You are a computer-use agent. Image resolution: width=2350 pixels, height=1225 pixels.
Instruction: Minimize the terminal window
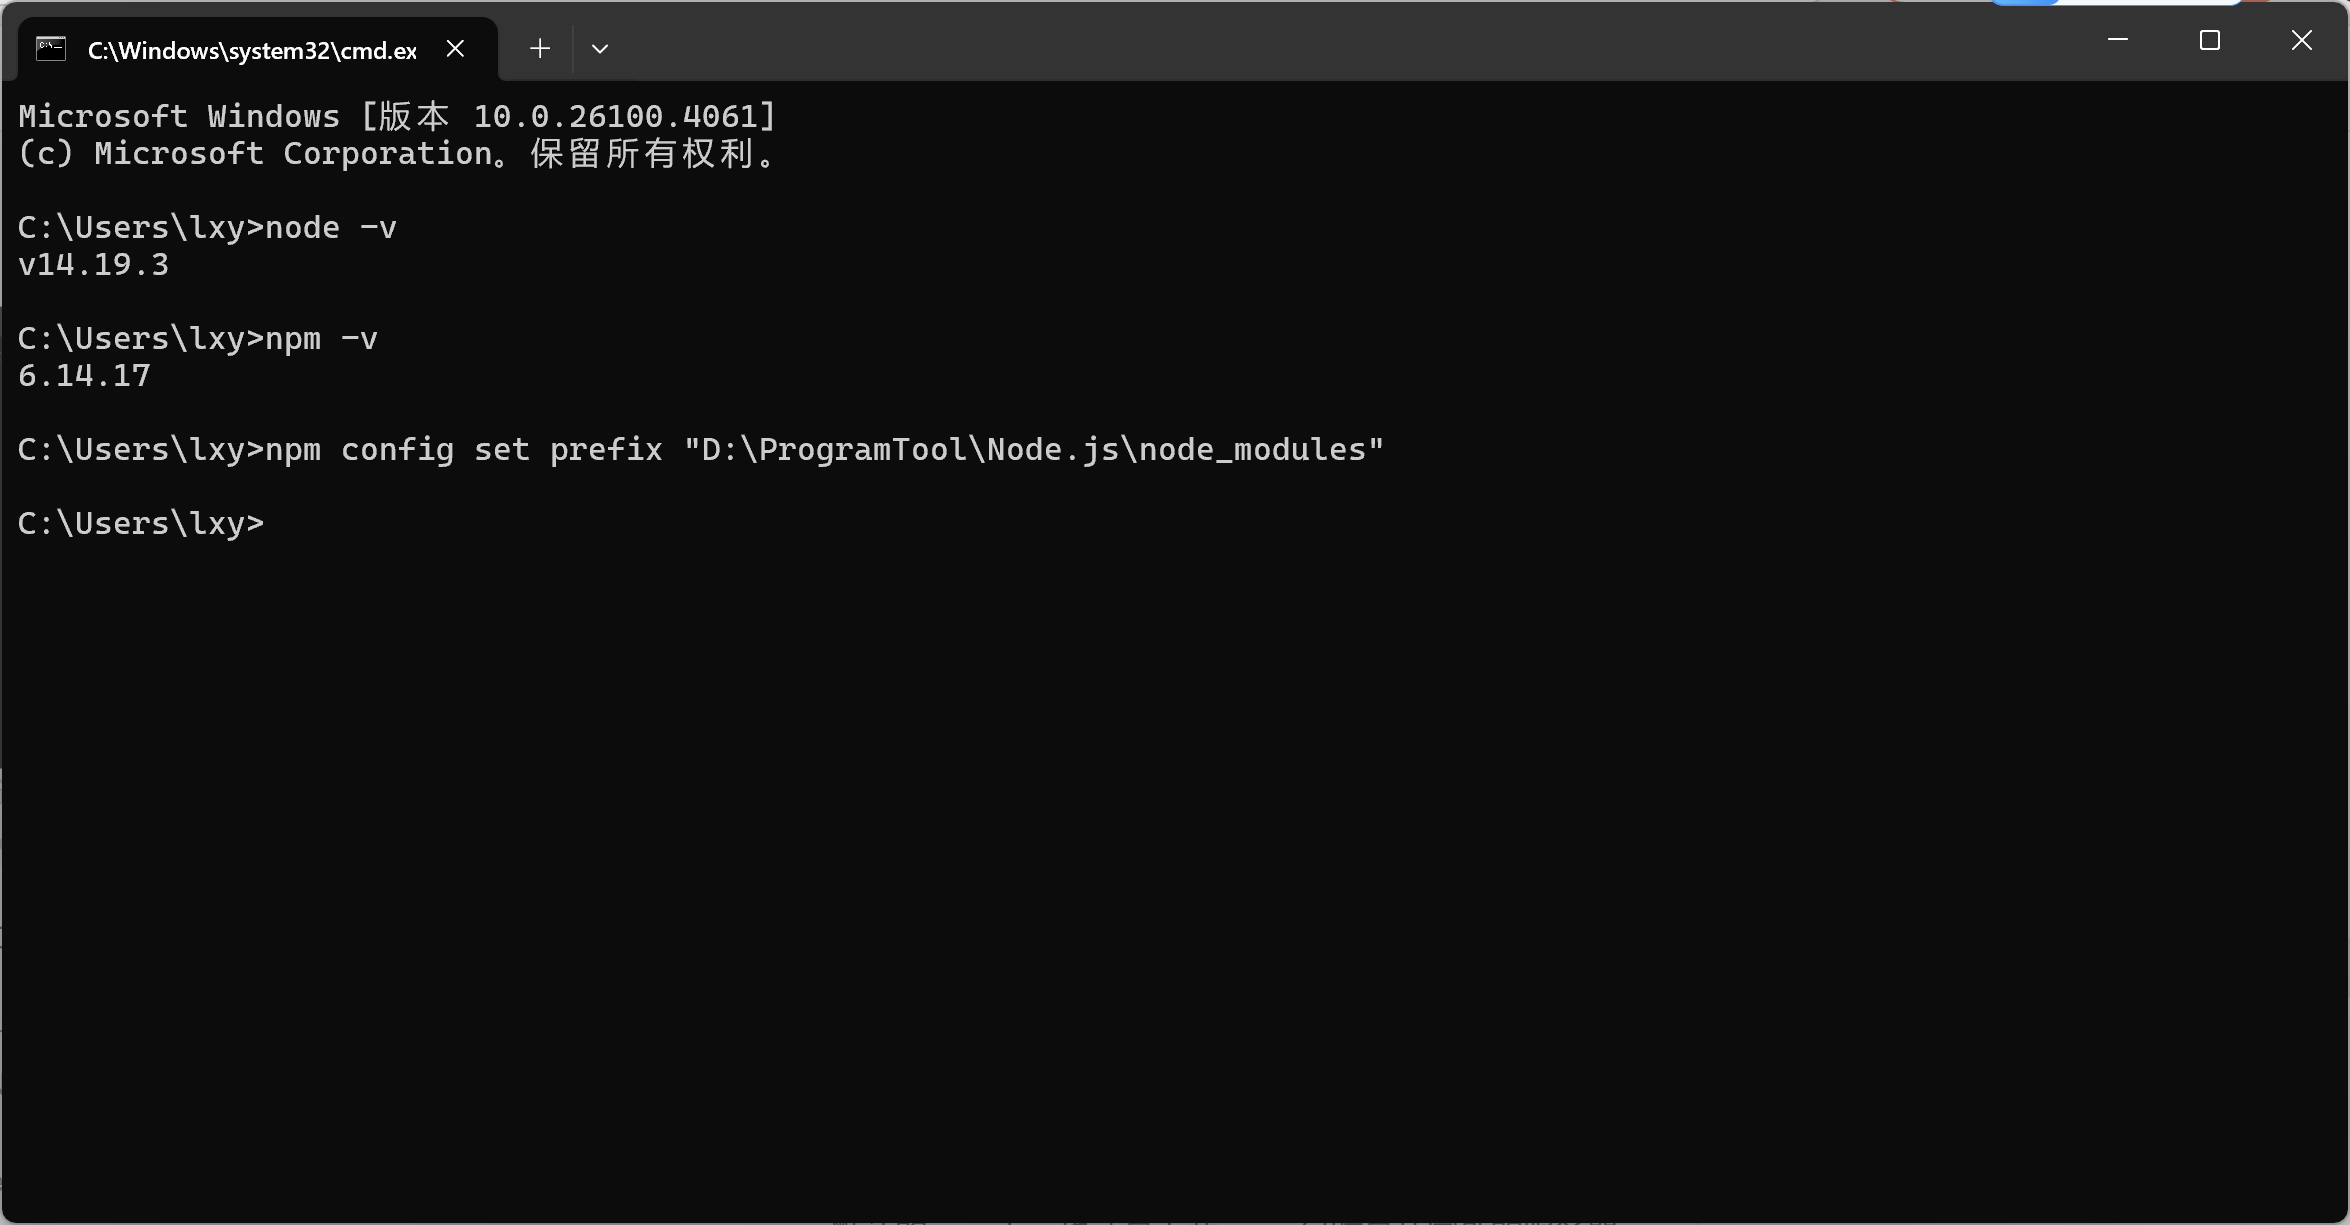[x=2117, y=40]
